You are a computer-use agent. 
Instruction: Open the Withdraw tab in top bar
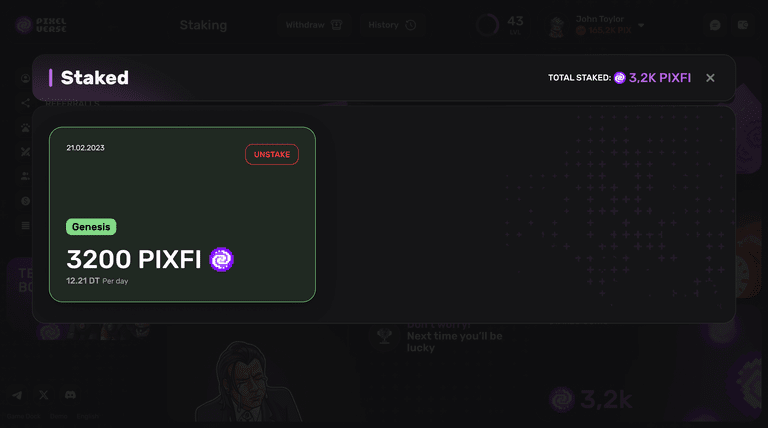click(x=314, y=25)
